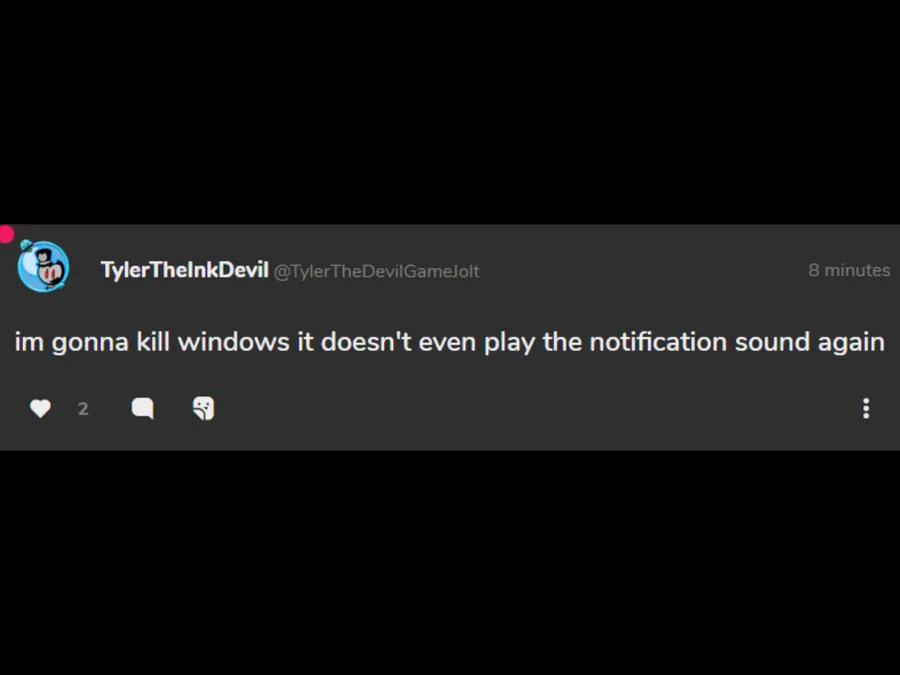Click the small teal badge on the avatar frame
The height and width of the screenshot is (675, 900).
click(x=26, y=246)
